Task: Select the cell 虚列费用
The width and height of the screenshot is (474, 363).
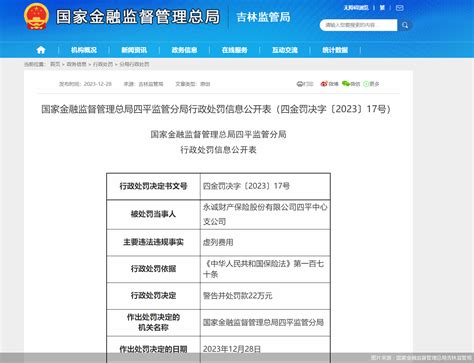Action: [x=265, y=242]
